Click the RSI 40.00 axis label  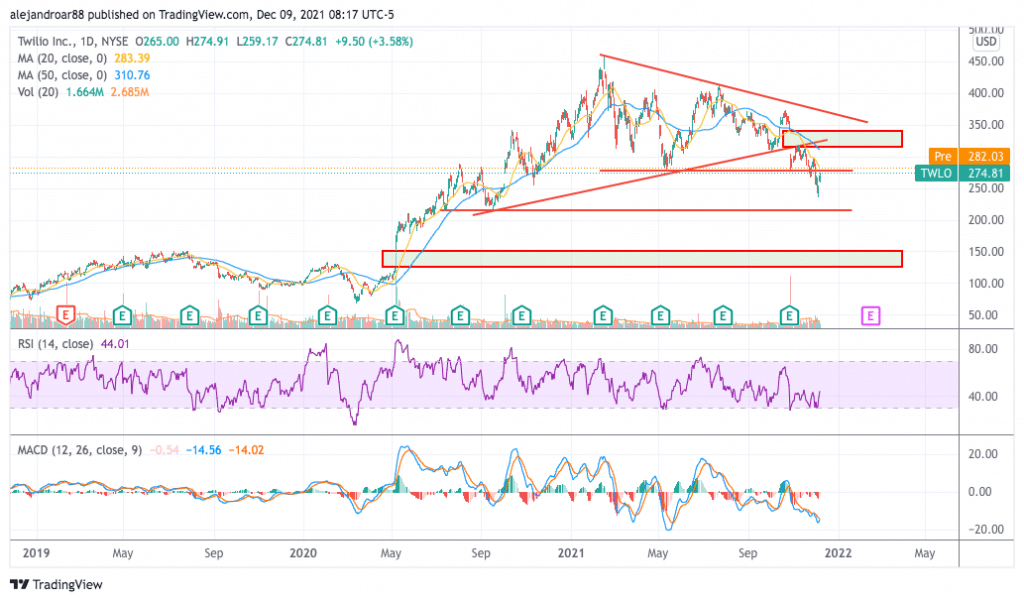984,397
